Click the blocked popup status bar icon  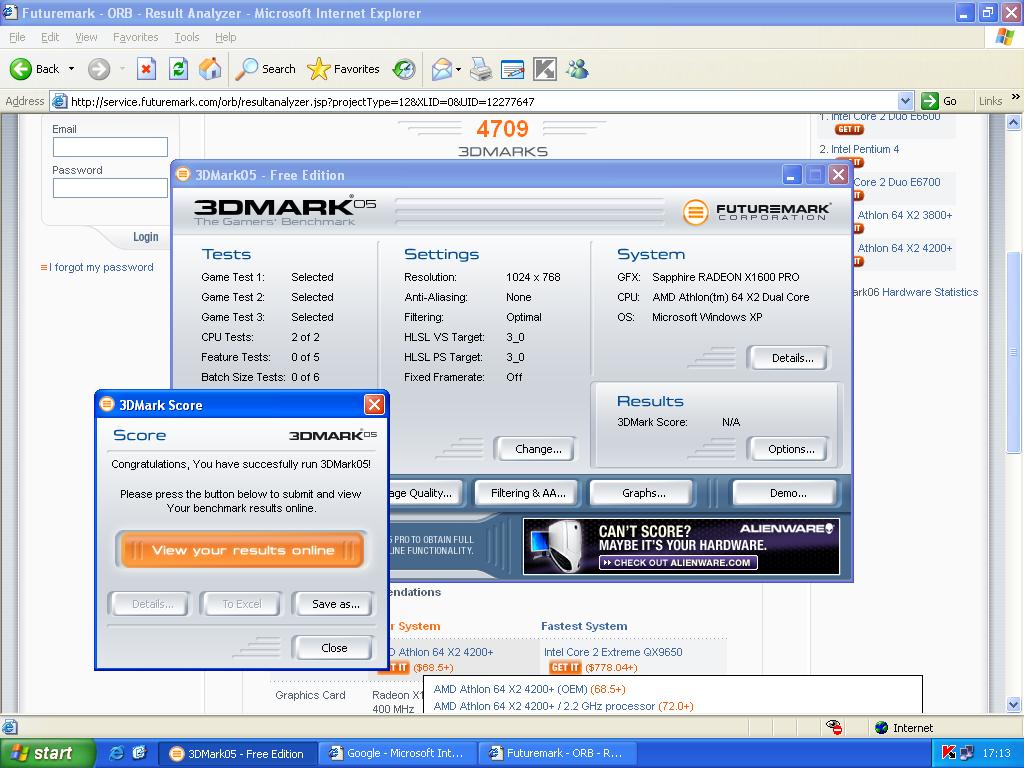tap(834, 727)
